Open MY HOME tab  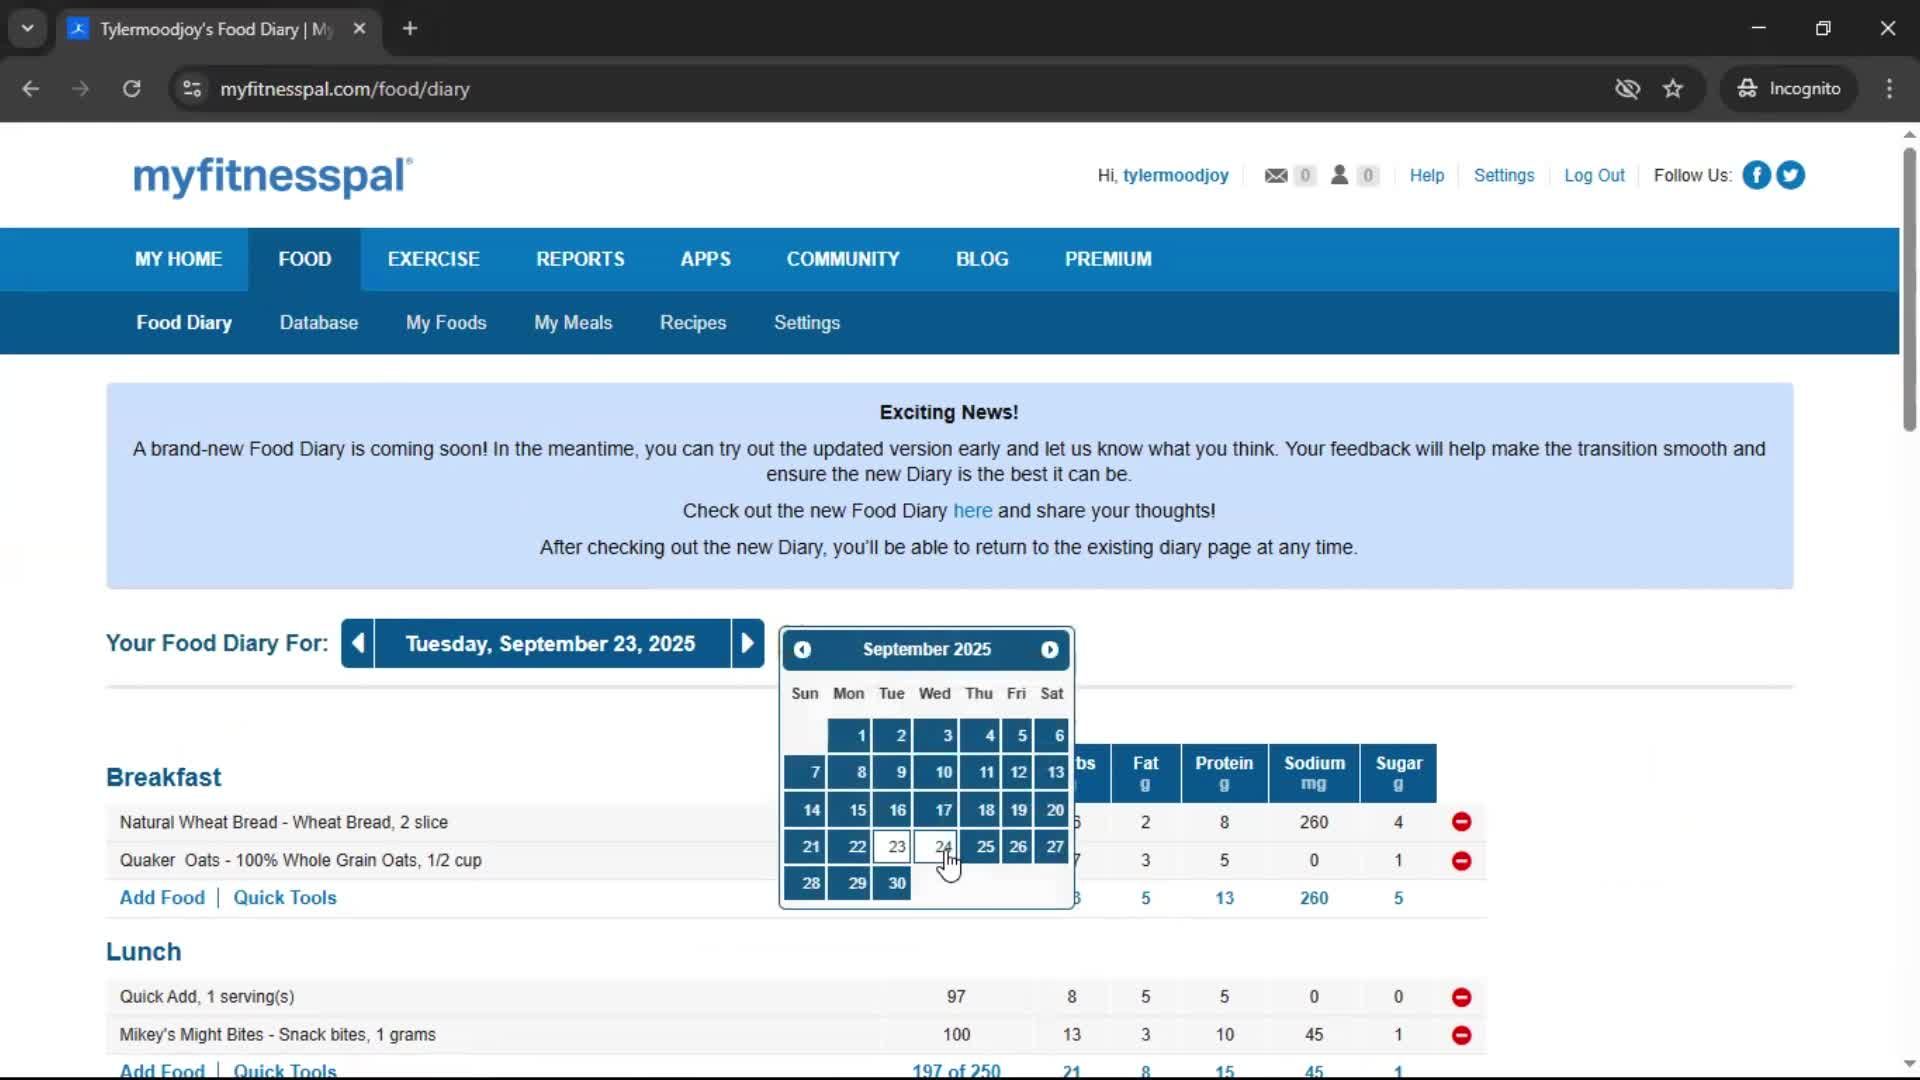[x=178, y=259]
